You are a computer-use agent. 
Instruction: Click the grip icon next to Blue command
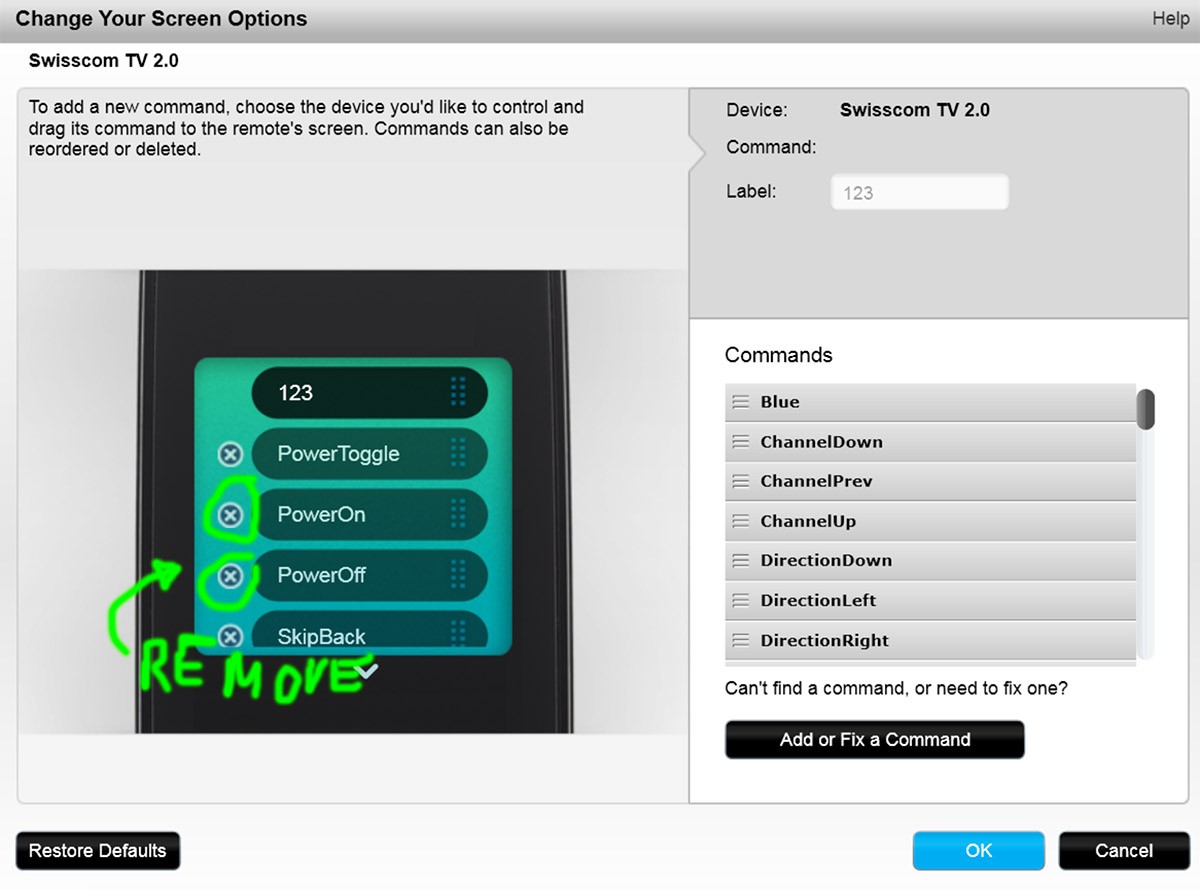click(x=740, y=402)
